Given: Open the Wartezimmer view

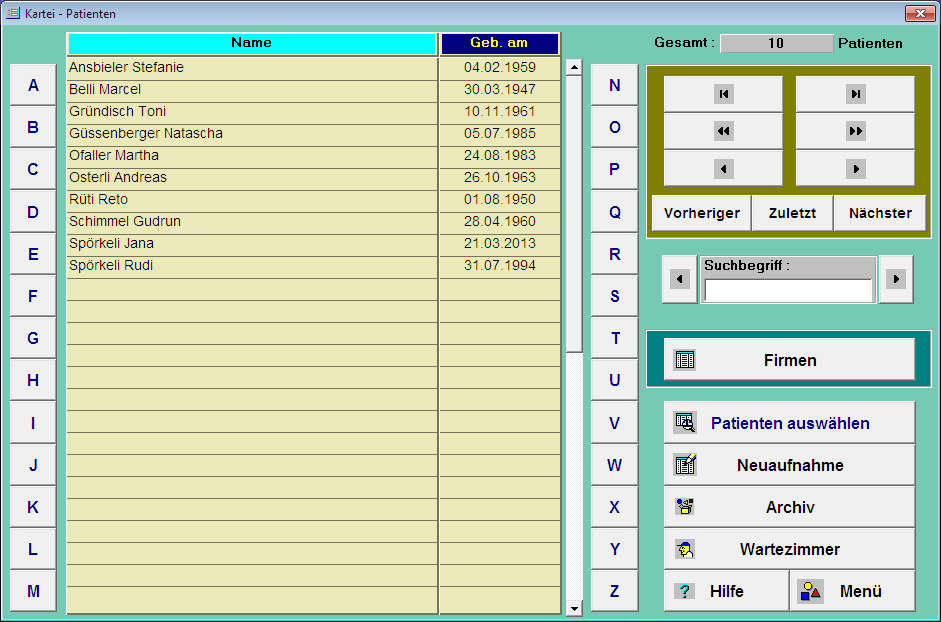Looking at the screenshot, I should [x=789, y=549].
